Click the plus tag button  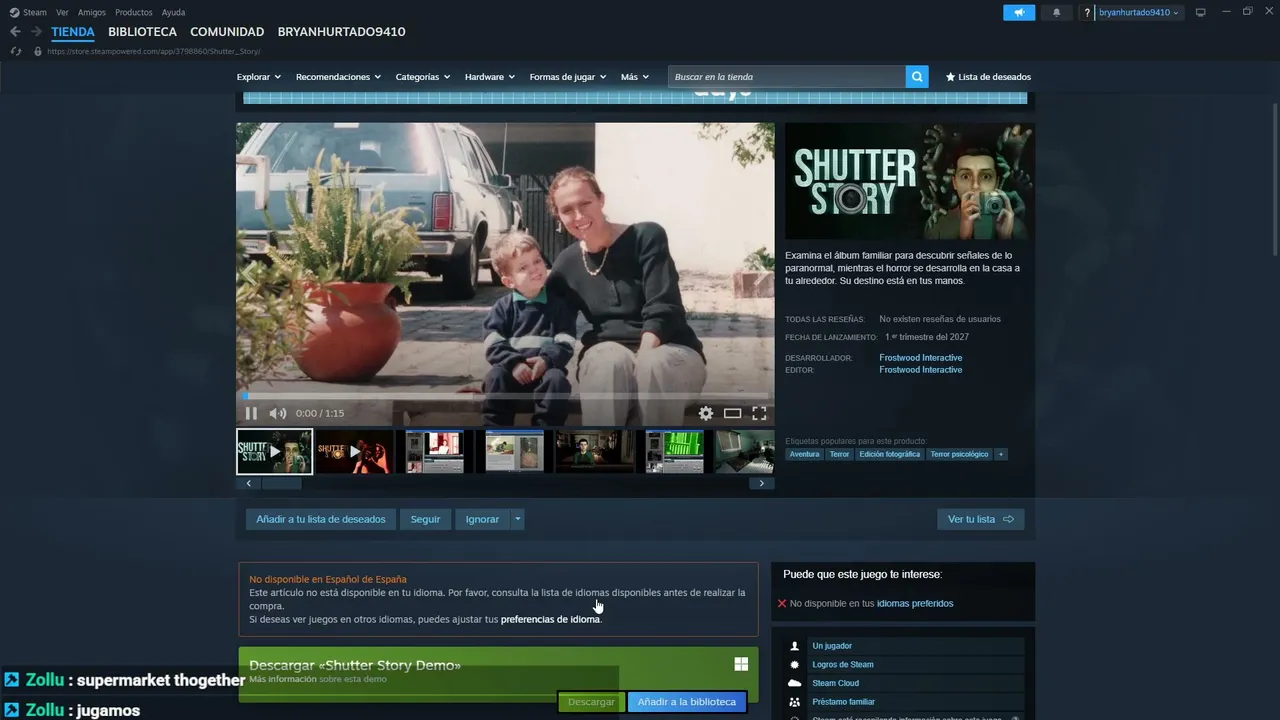pyautogui.click(x=1000, y=454)
